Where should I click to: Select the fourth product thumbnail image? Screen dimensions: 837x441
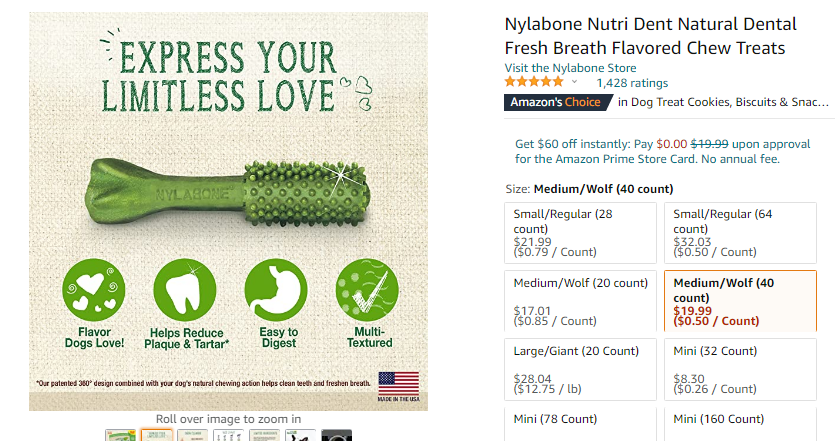tap(229, 436)
